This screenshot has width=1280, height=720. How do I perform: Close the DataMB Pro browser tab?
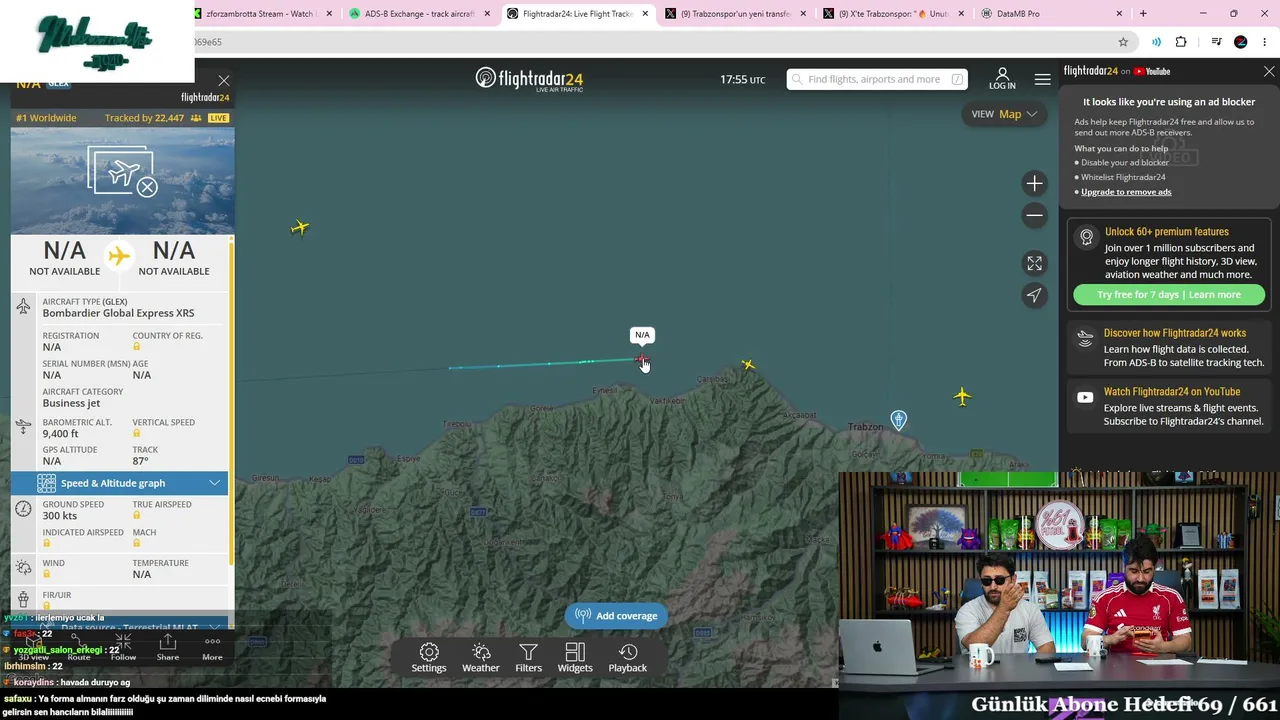pos(1117,14)
